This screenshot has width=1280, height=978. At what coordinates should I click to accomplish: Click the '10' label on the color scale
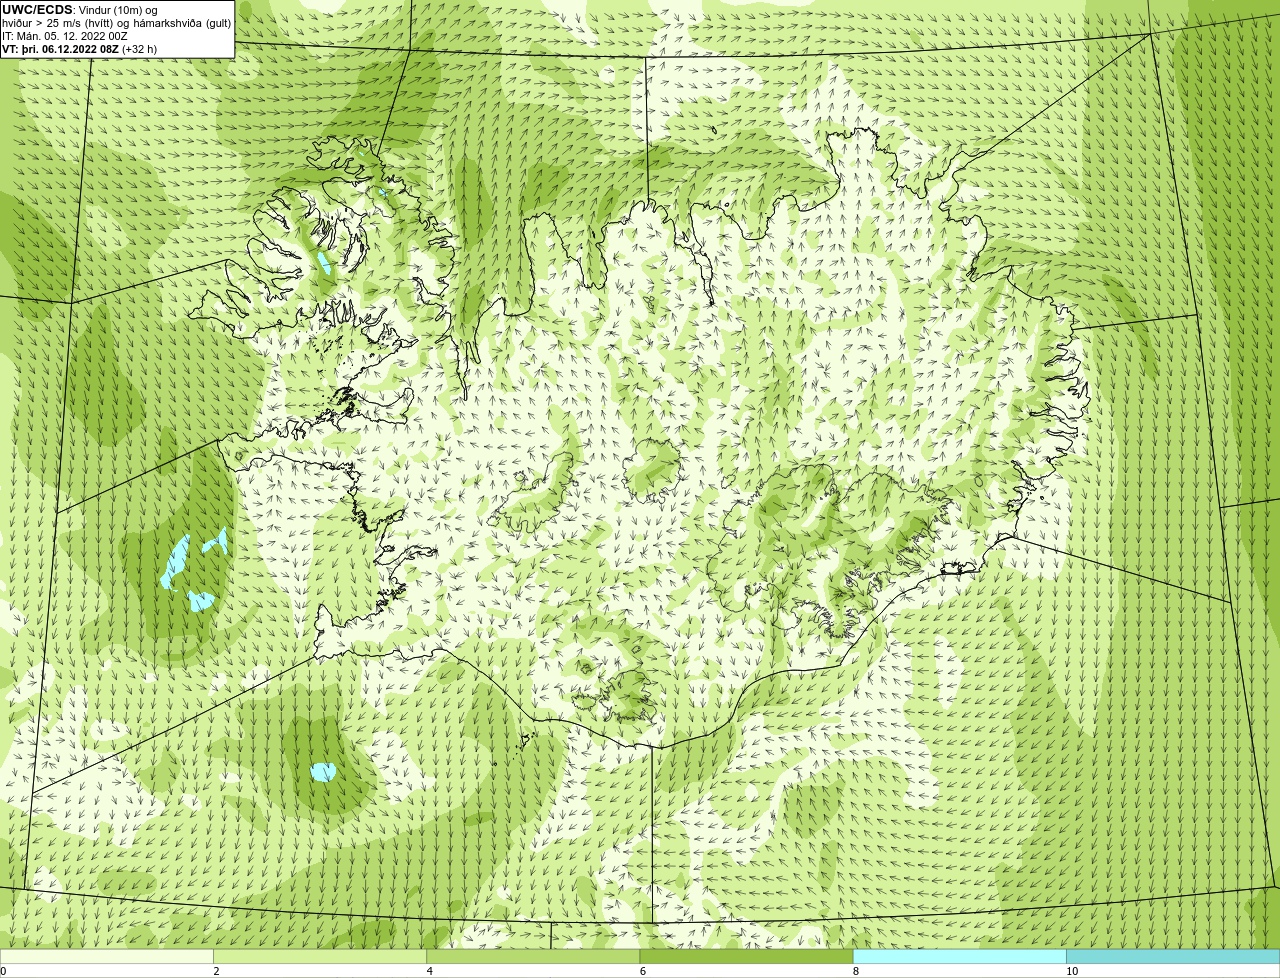pos(1071,971)
